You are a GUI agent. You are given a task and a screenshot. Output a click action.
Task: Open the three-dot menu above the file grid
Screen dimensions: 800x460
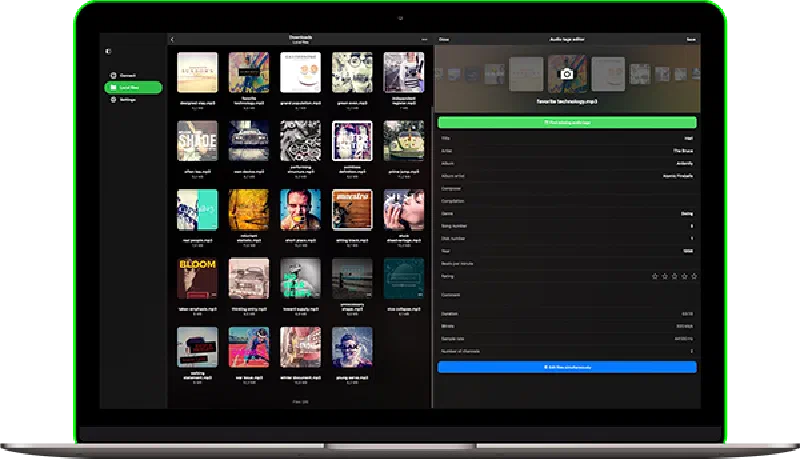coord(424,39)
